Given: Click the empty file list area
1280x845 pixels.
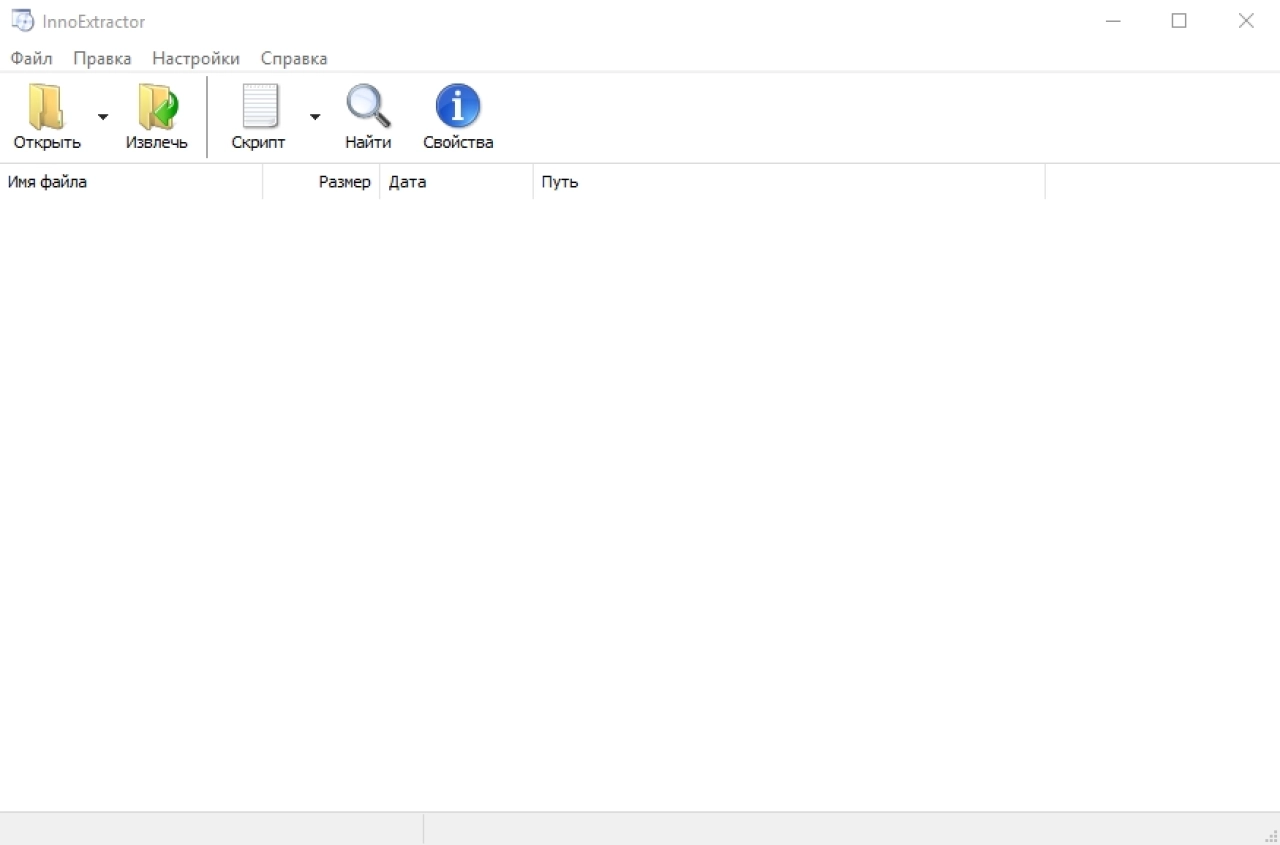Looking at the screenshot, I should tap(640, 505).
